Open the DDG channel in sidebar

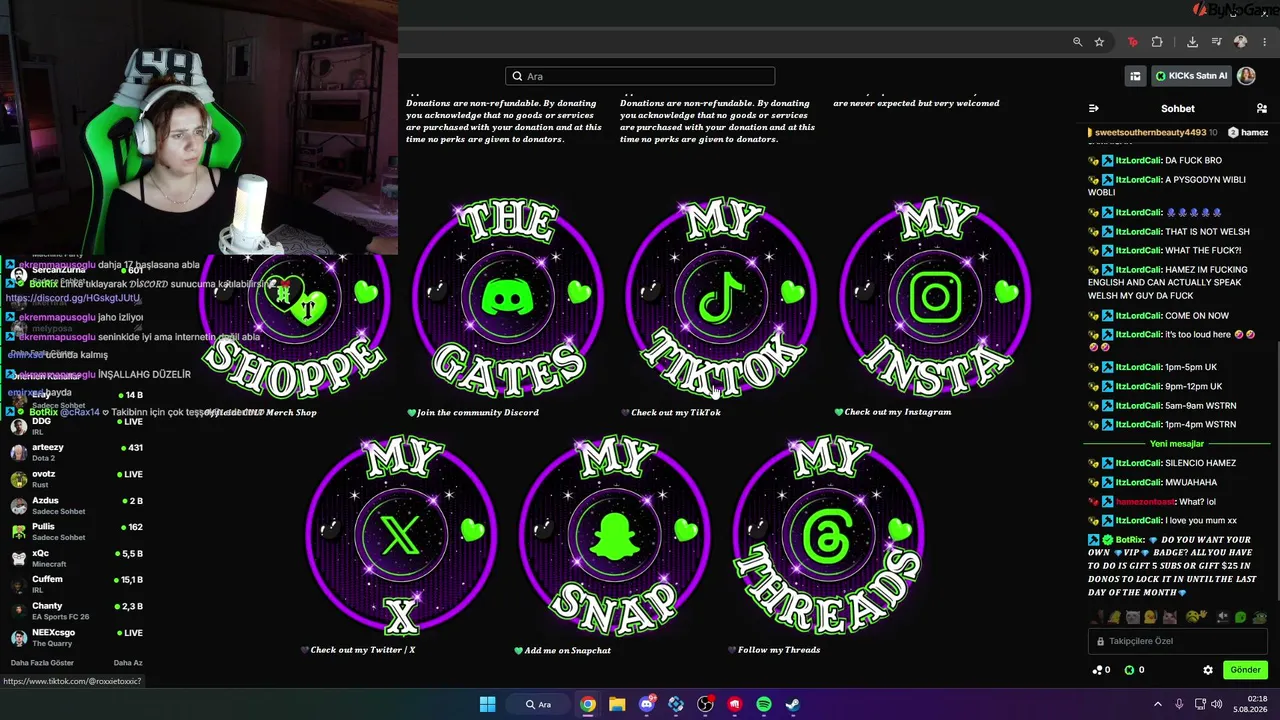76,426
